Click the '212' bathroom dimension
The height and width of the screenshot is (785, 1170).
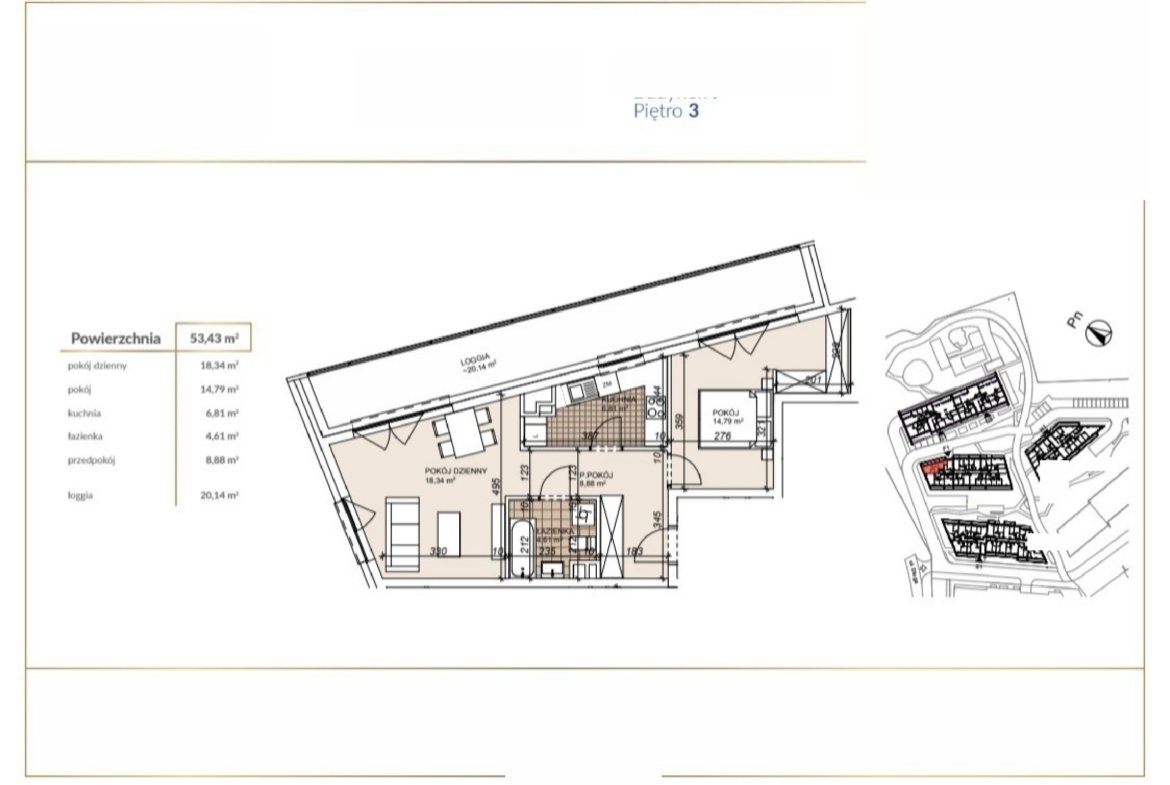525,545
